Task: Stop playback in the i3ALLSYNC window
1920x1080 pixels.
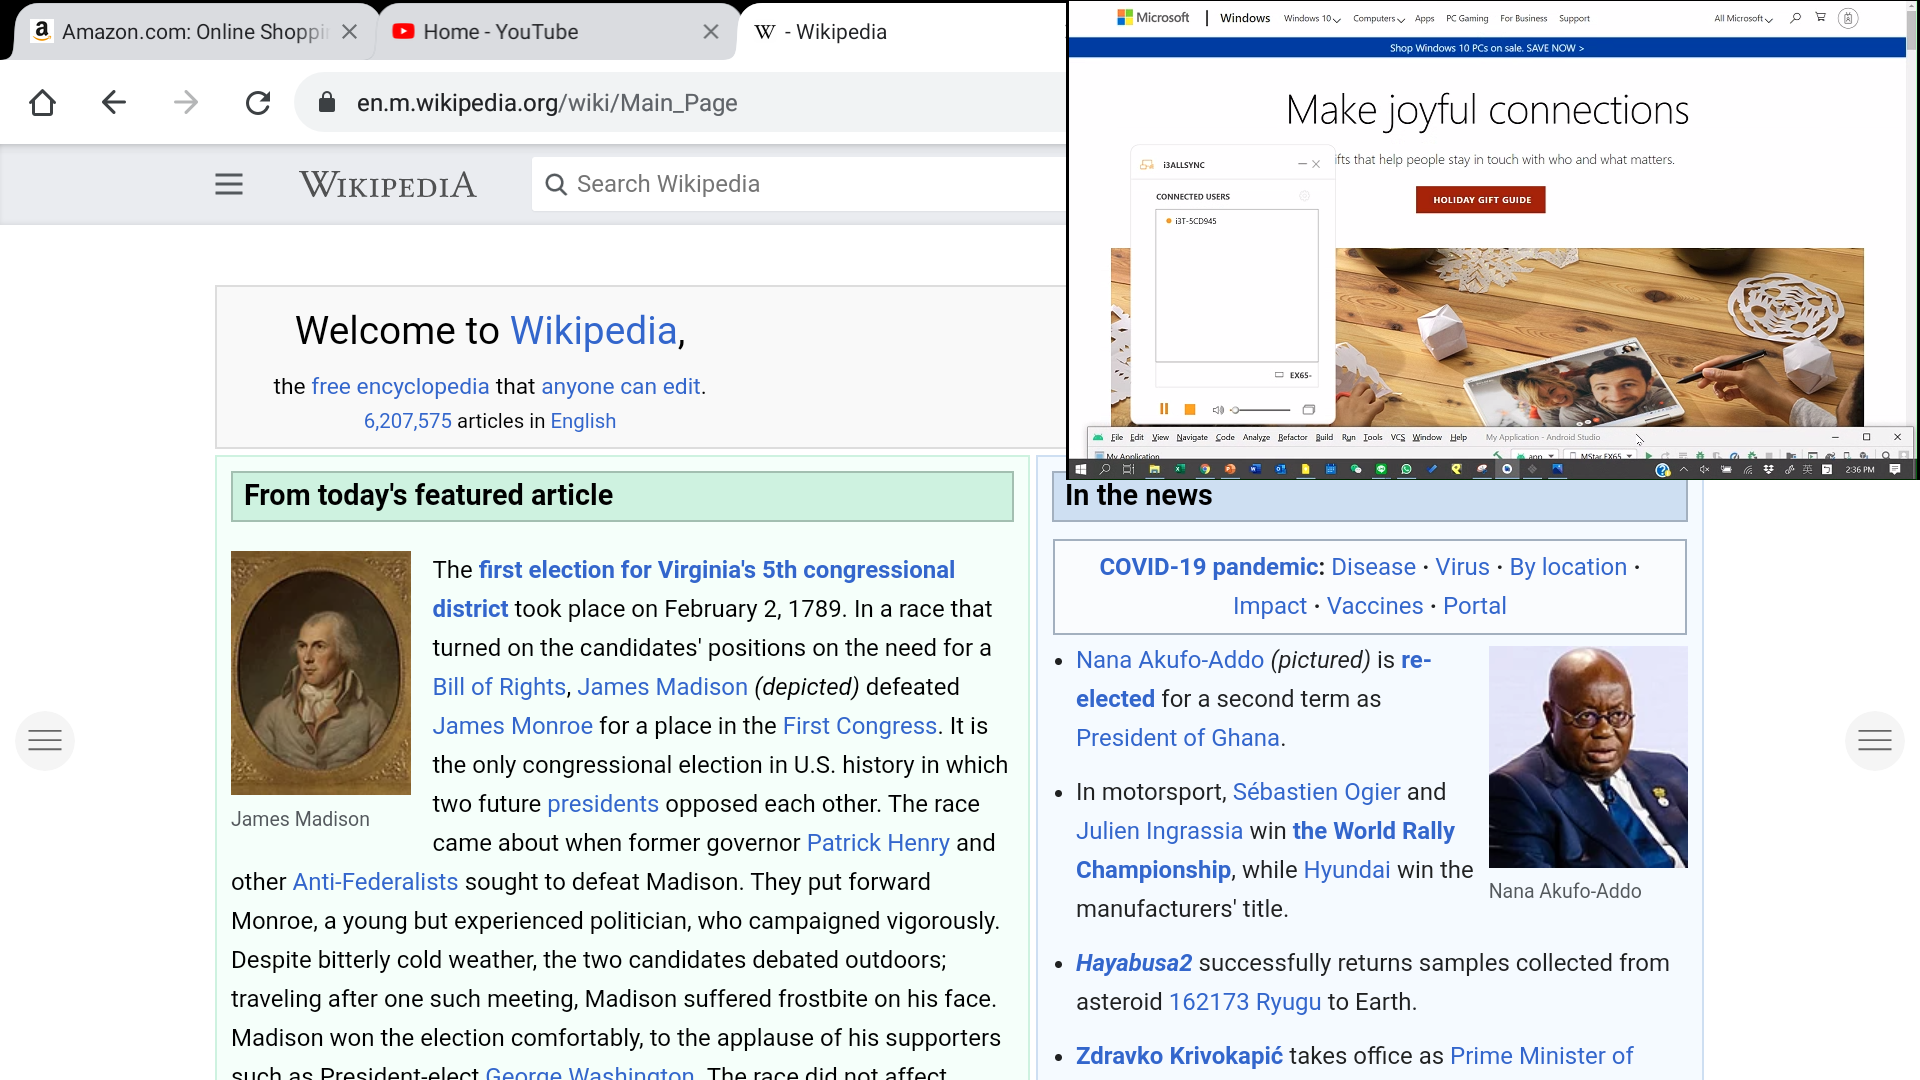Action: tap(1189, 408)
